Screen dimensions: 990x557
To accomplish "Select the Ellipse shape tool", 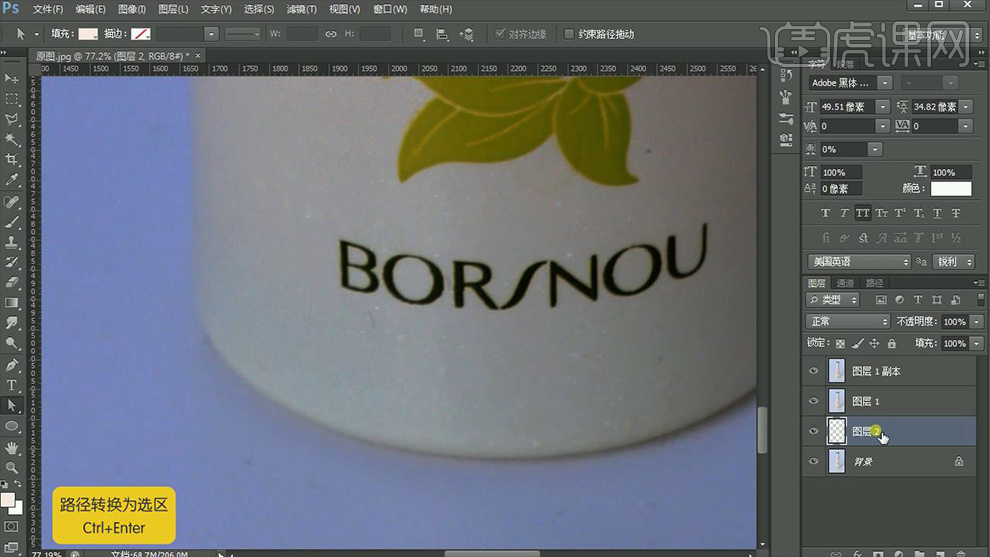I will pos(11,426).
